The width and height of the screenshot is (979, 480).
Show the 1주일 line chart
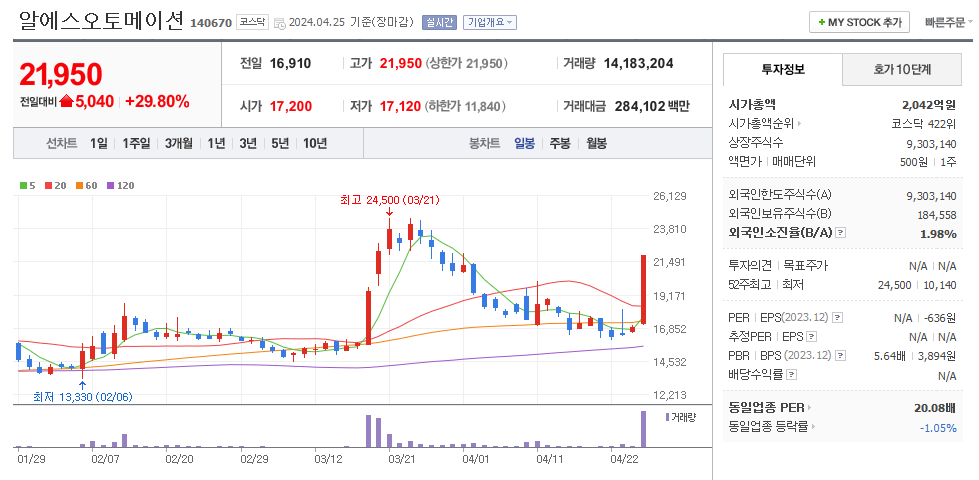point(136,144)
